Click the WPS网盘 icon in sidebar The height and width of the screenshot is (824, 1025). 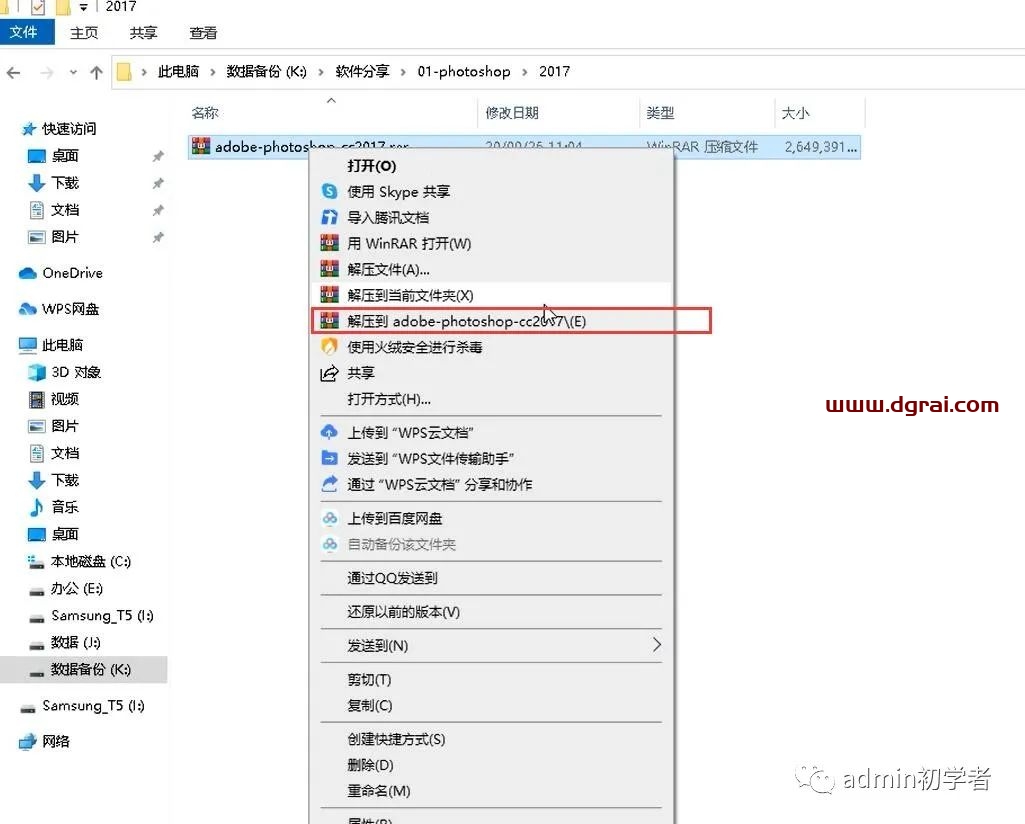[27, 309]
